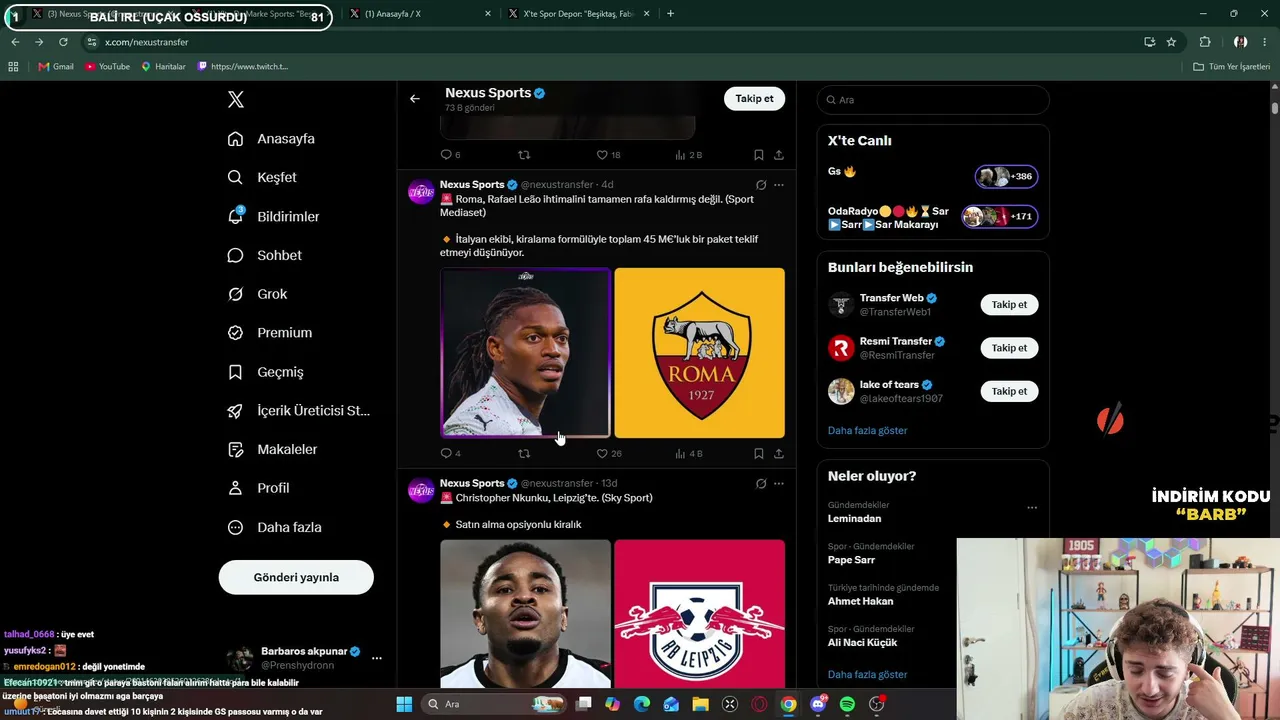The image size is (1280, 720).
Task: Share the Rafael Leão Roma post
Action: point(779,453)
